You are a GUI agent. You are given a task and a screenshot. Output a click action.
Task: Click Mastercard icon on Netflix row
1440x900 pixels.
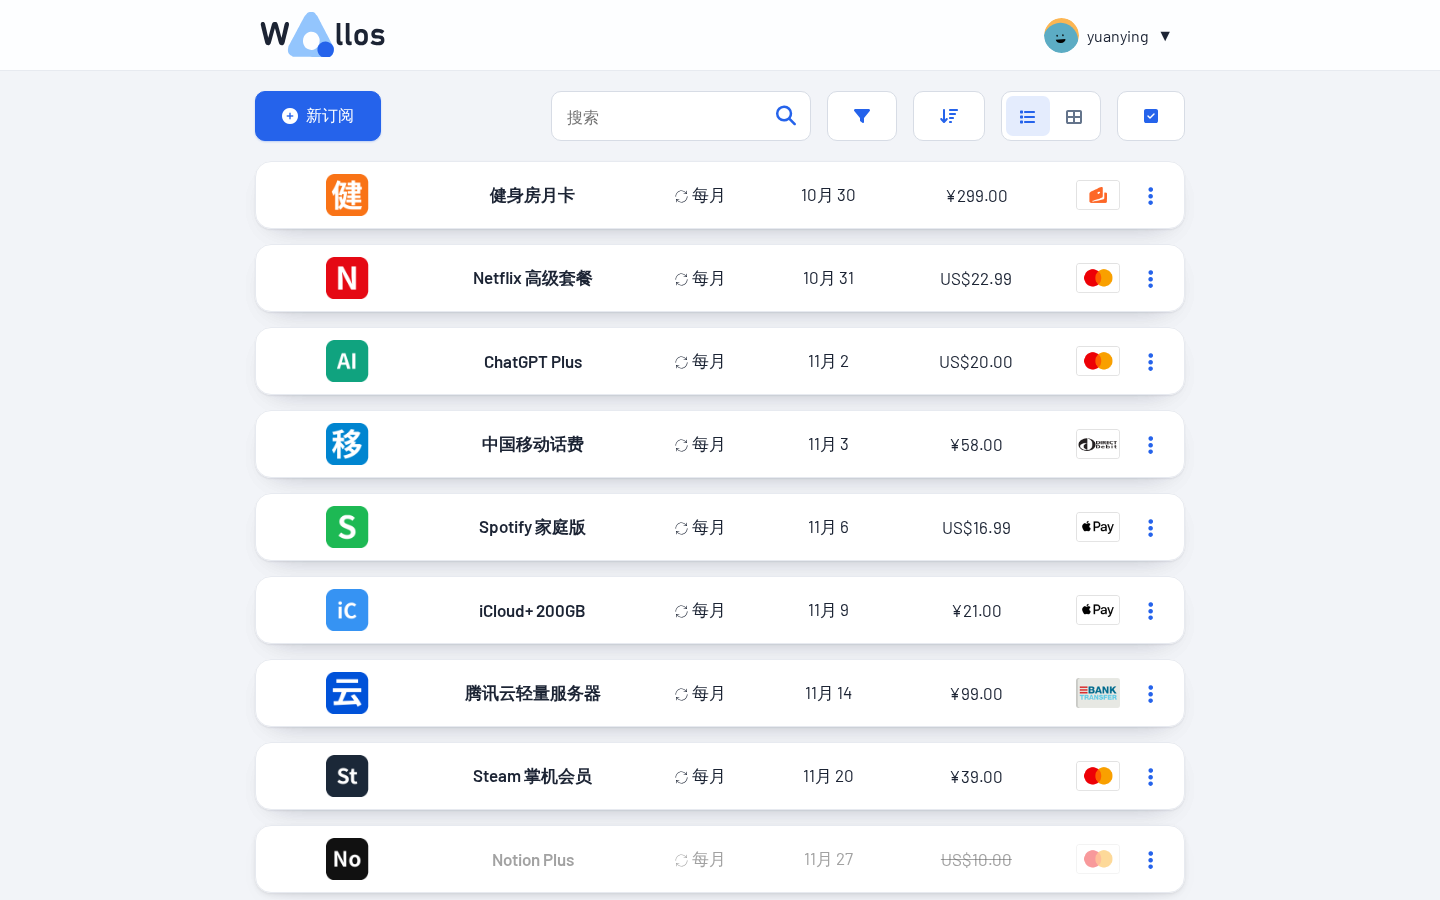coord(1098,278)
